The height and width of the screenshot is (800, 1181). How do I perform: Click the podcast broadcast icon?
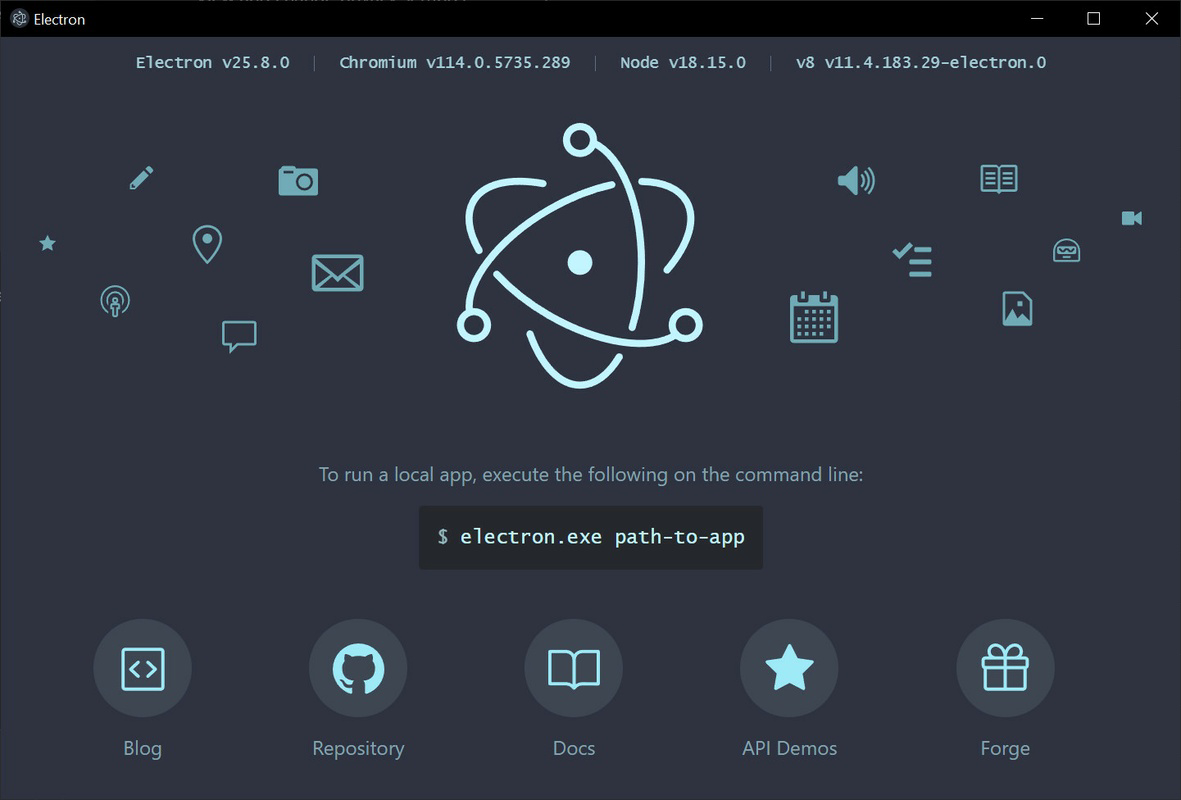115,301
